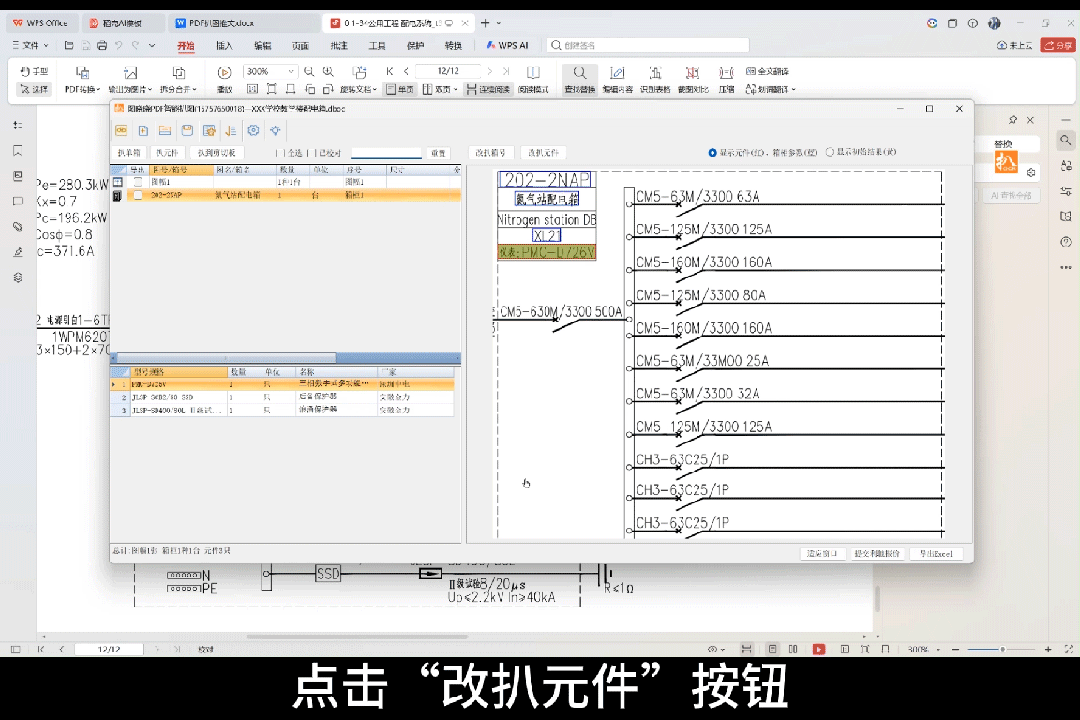Screen dimensions: 1080x720
Task: Open the 300% zoom level dropdown
Action: [291, 72]
